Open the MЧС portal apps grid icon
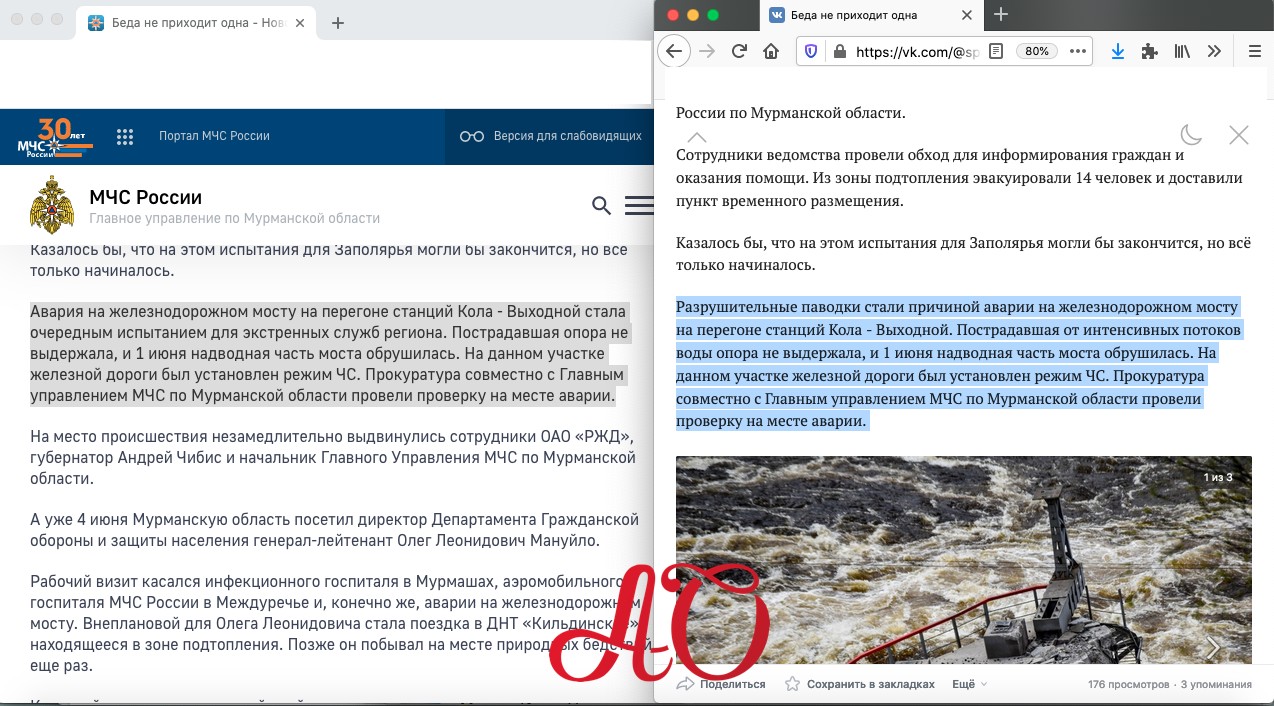The height and width of the screenshot is (706, 1274). [x=125, y=136]
